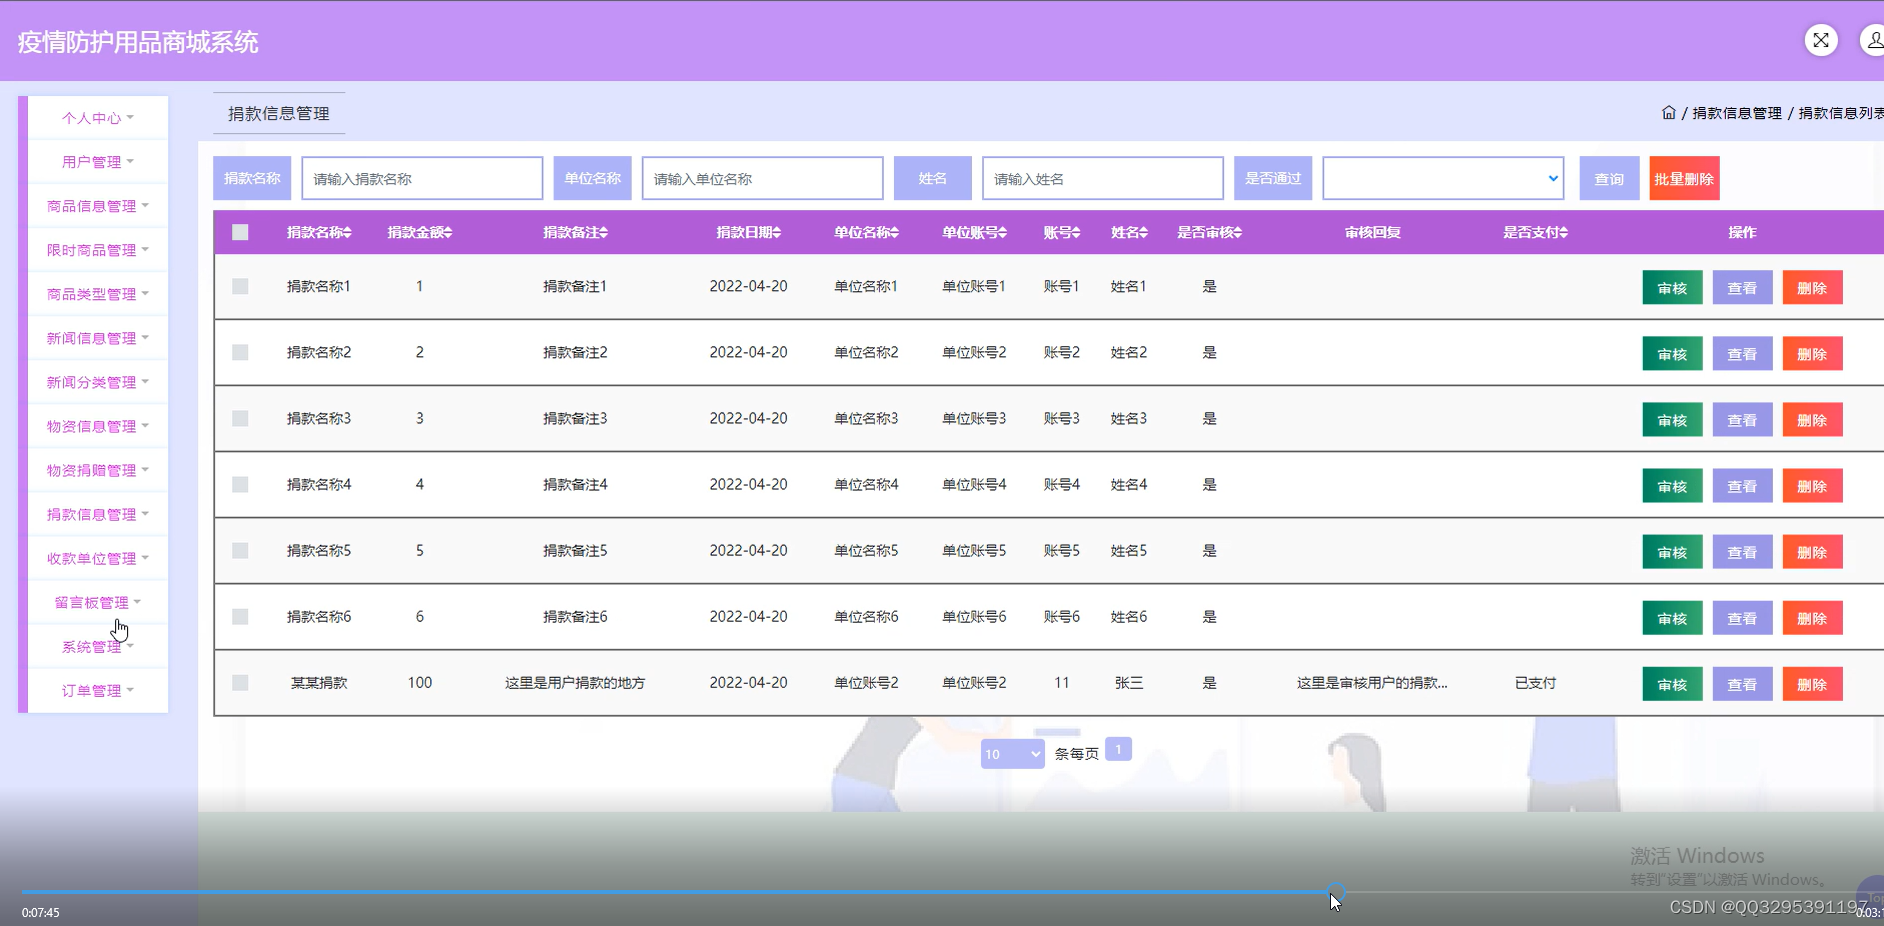Toggle the select-all checkbox in table header
The height and width of the screenshot is (926, 1884).
pos(240,232)
